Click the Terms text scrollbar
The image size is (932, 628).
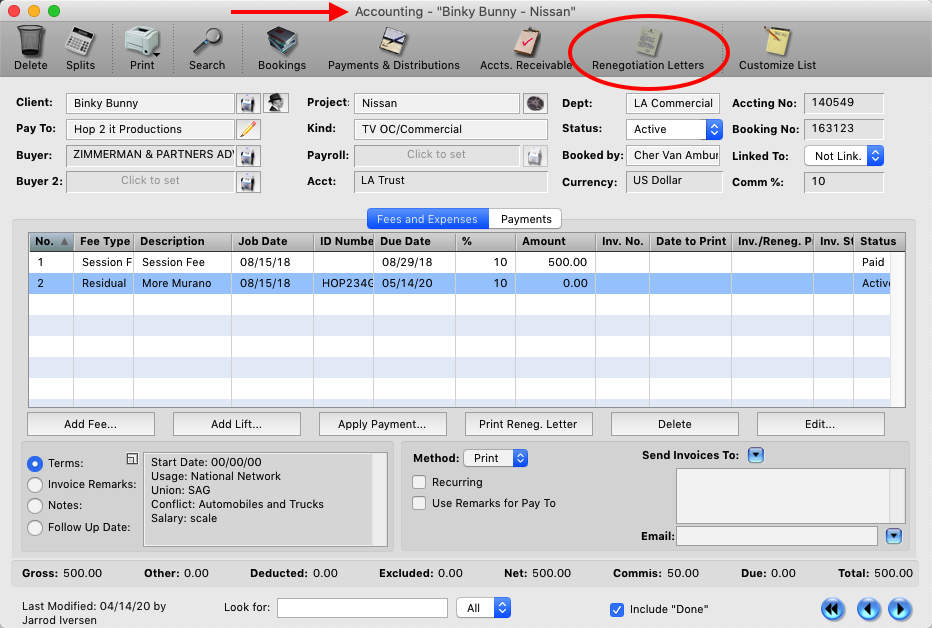pyautogui.click(x=379, y=499)
